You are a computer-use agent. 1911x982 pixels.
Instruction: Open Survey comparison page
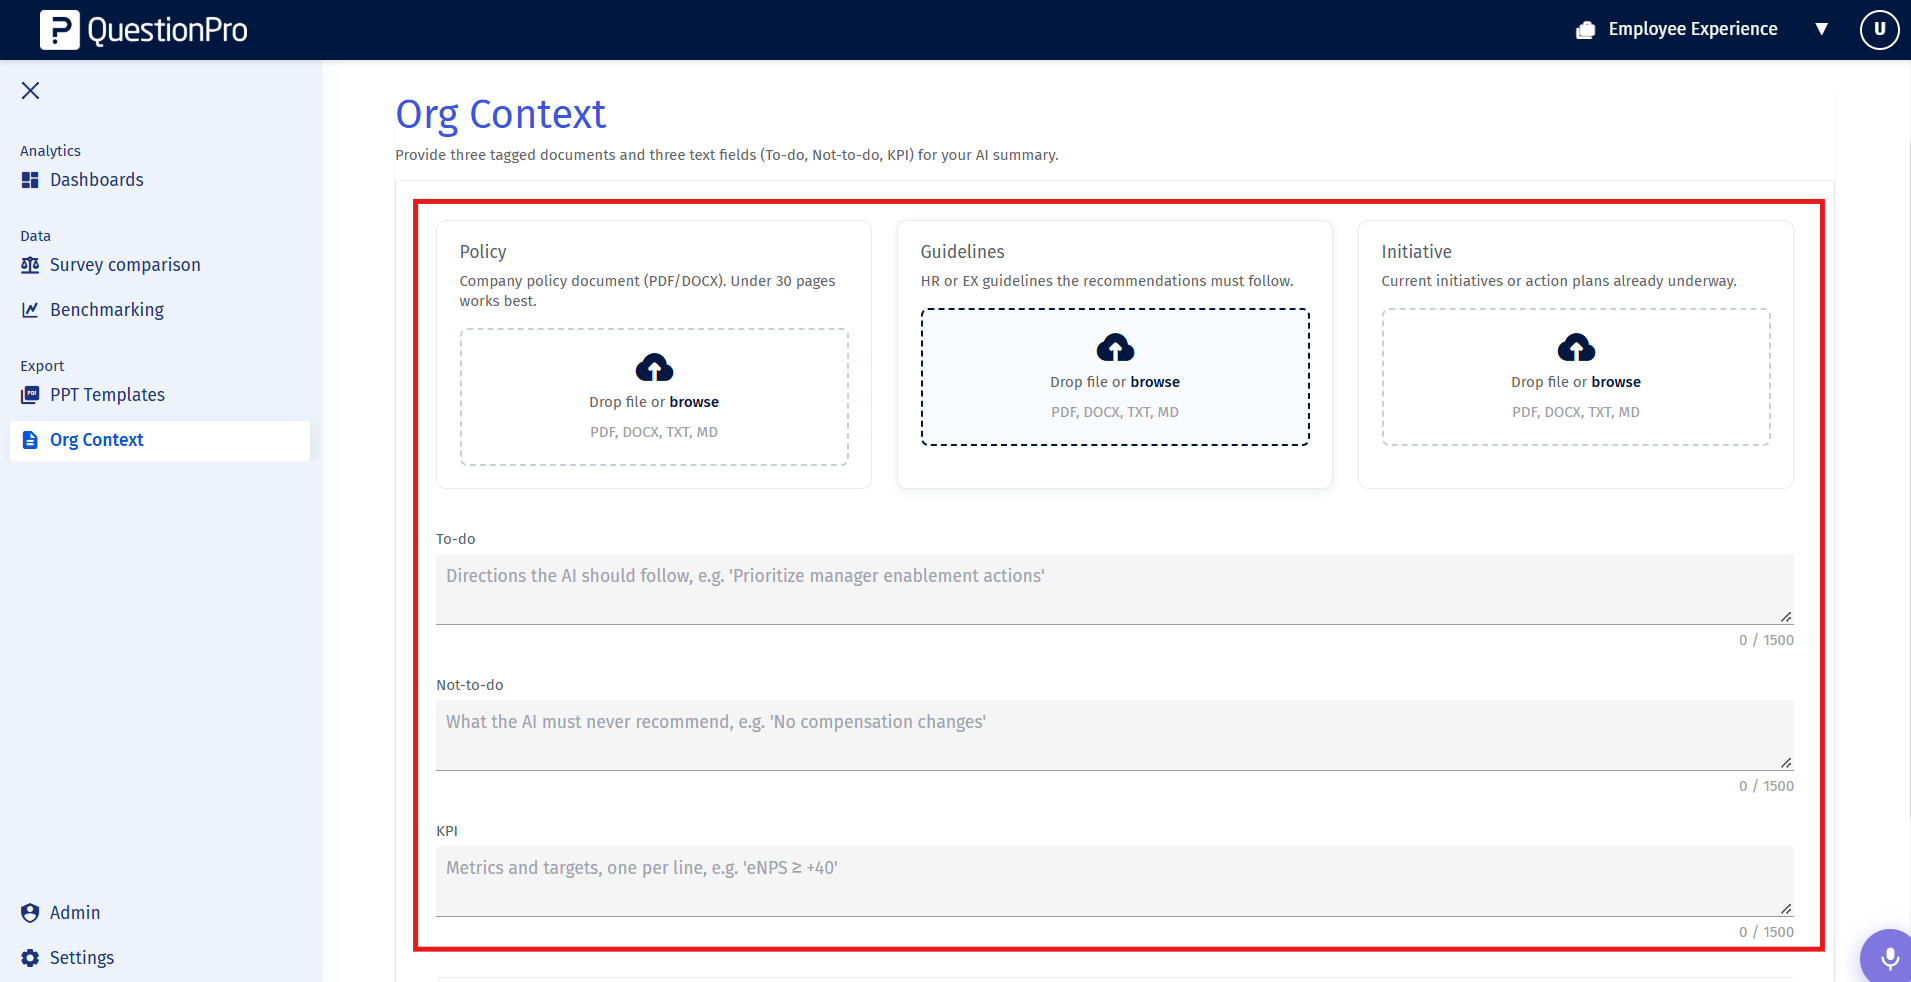click(125, 265)
